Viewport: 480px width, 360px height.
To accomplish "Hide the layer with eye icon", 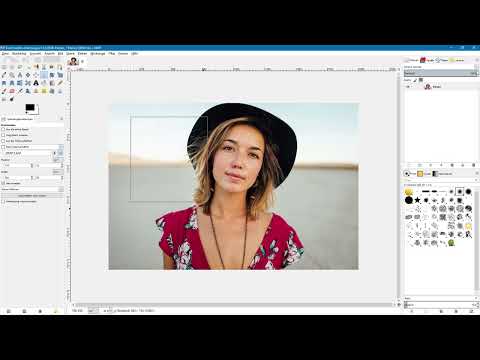I will tap(408, 87).
